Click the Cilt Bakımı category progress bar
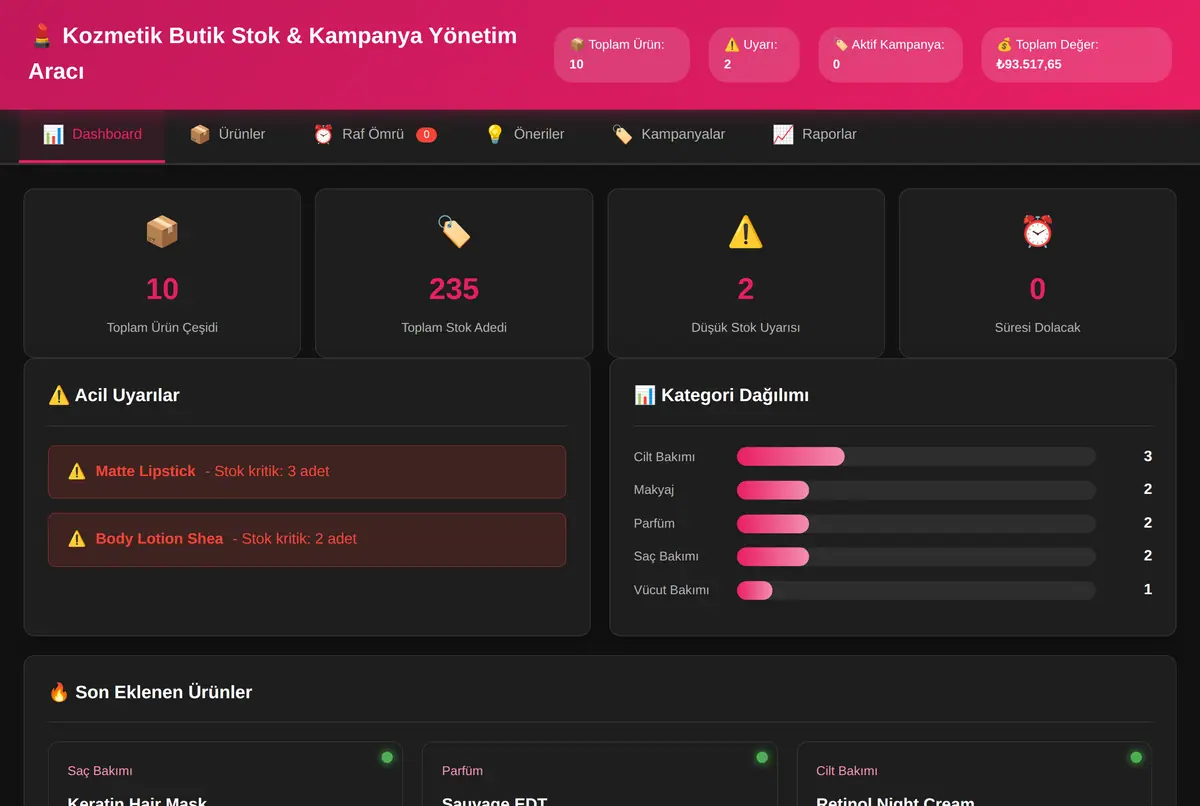1200x806 pixels. click(916, 457)
